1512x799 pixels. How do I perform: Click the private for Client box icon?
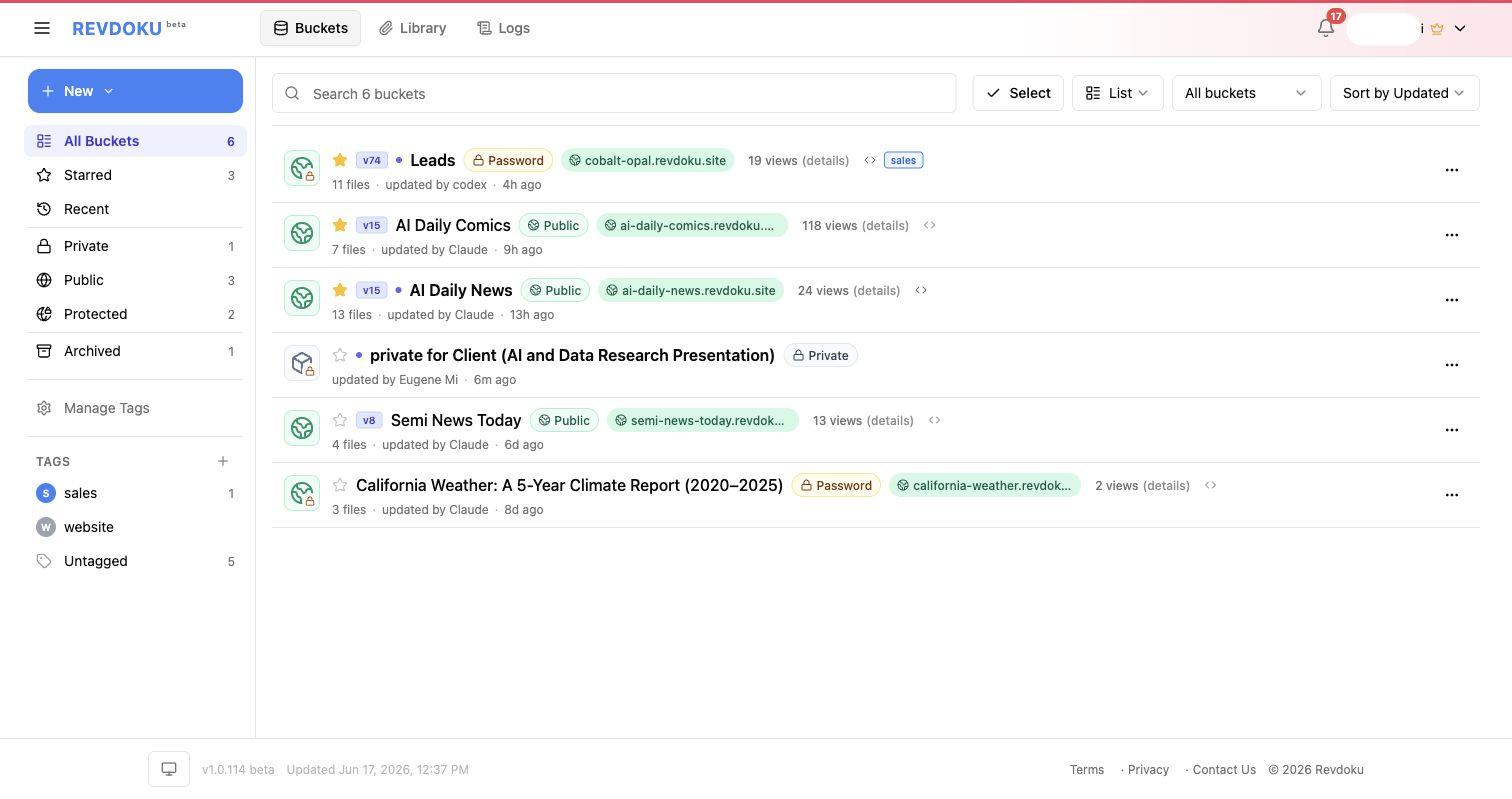click(x=302, y=363)
